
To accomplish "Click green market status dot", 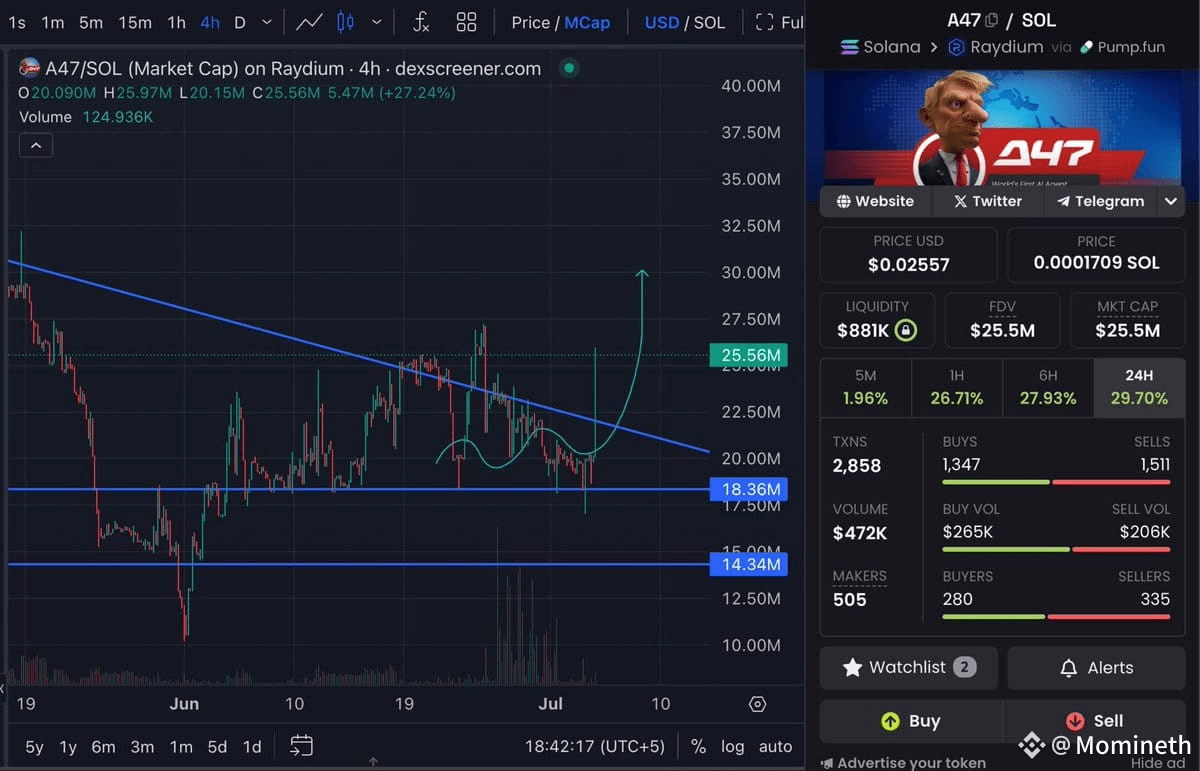I will 569,68.
